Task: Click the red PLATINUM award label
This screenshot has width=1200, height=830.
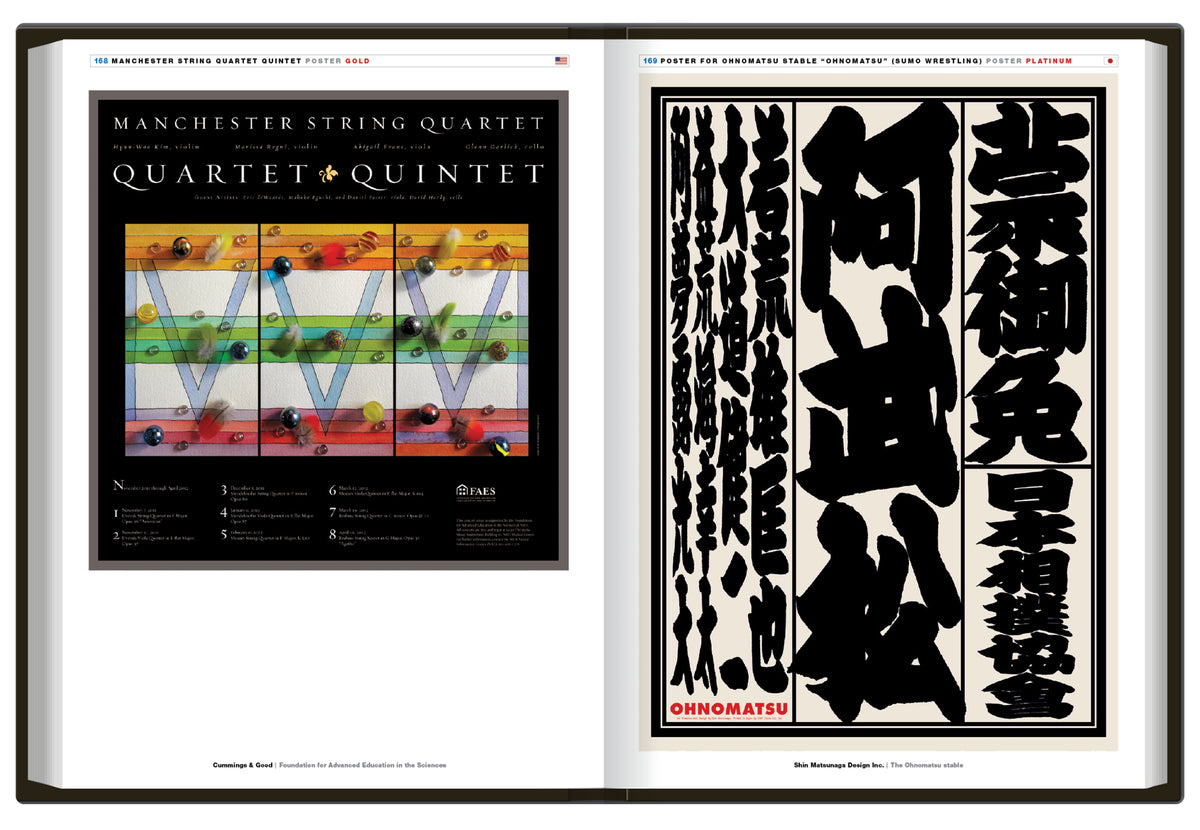Action: [x=1049, y=61]
